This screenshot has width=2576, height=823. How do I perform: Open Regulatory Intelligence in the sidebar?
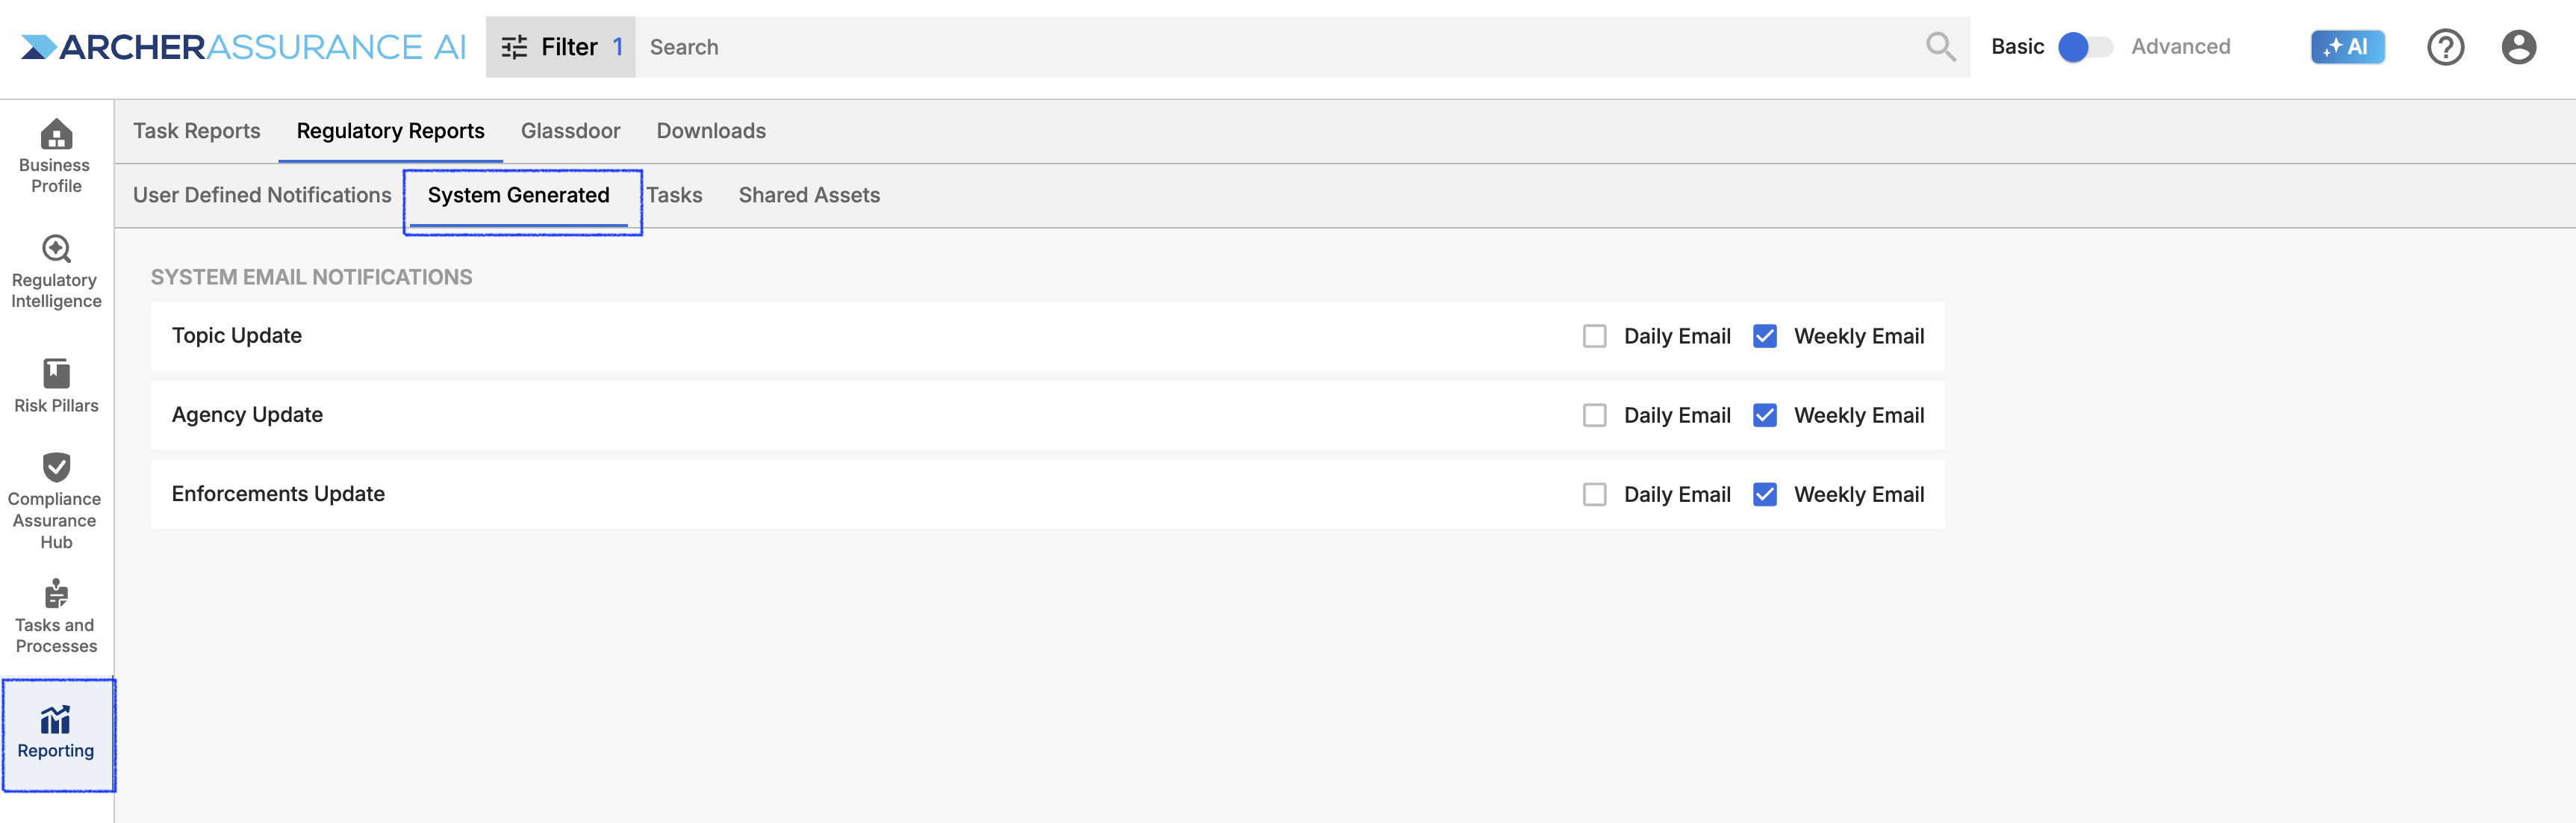pyautogui.click(x=56, y=272)
